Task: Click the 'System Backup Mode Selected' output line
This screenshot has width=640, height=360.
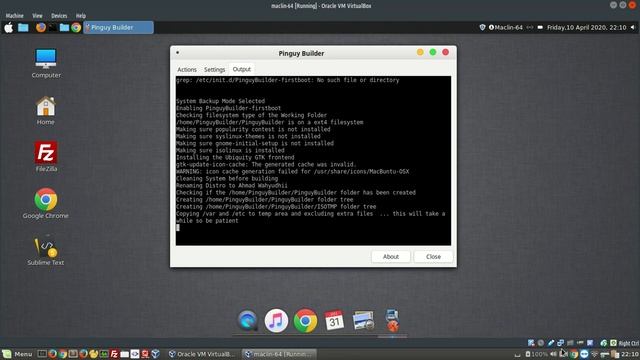Action: 220,101
